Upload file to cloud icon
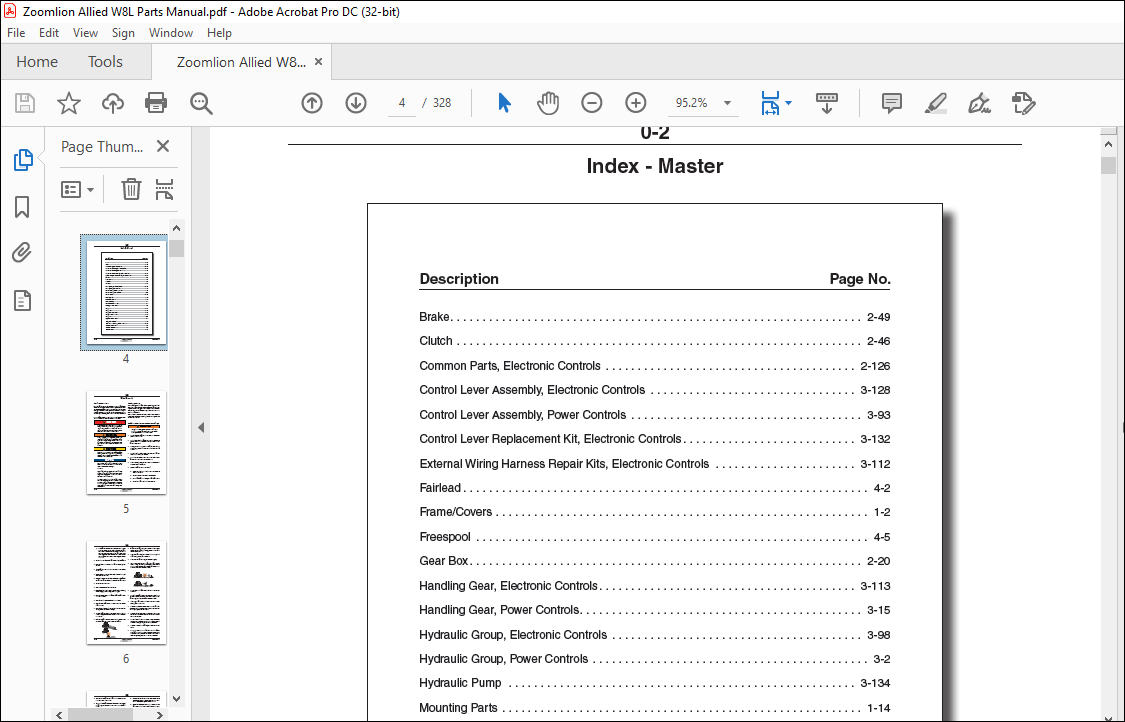Screen dimensions: 1125x722 pos(113,103)
